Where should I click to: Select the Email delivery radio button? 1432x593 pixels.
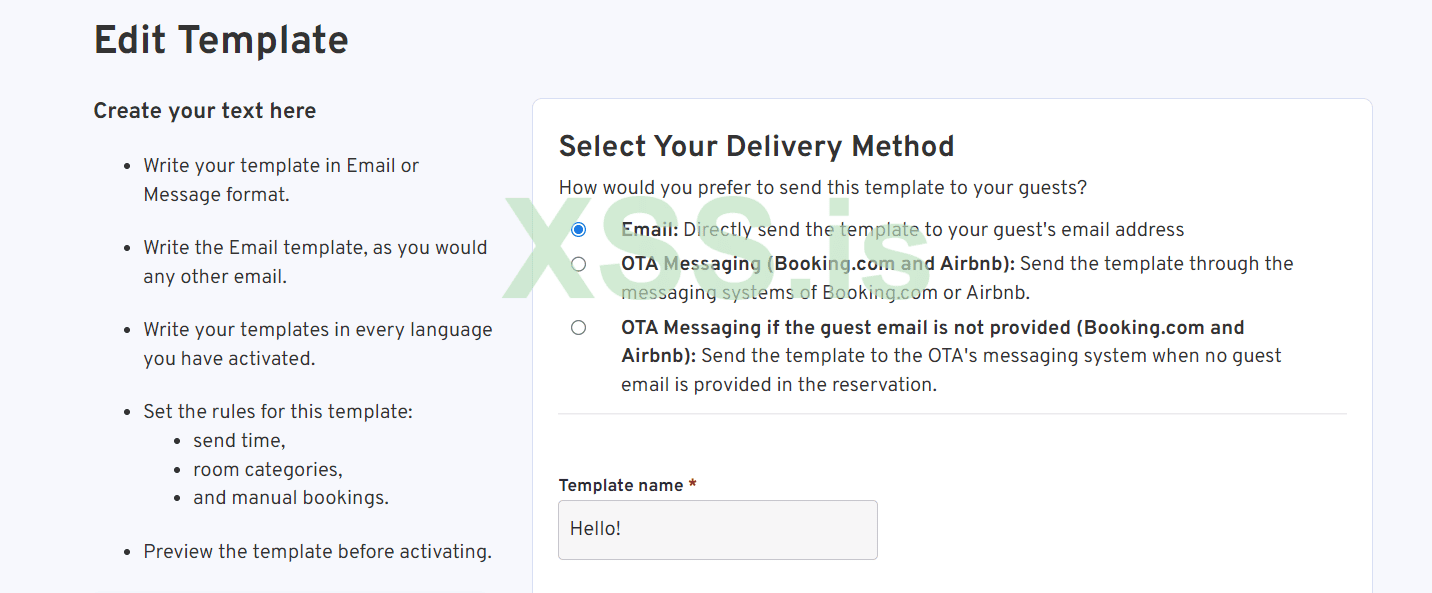[x=578, y=230]
